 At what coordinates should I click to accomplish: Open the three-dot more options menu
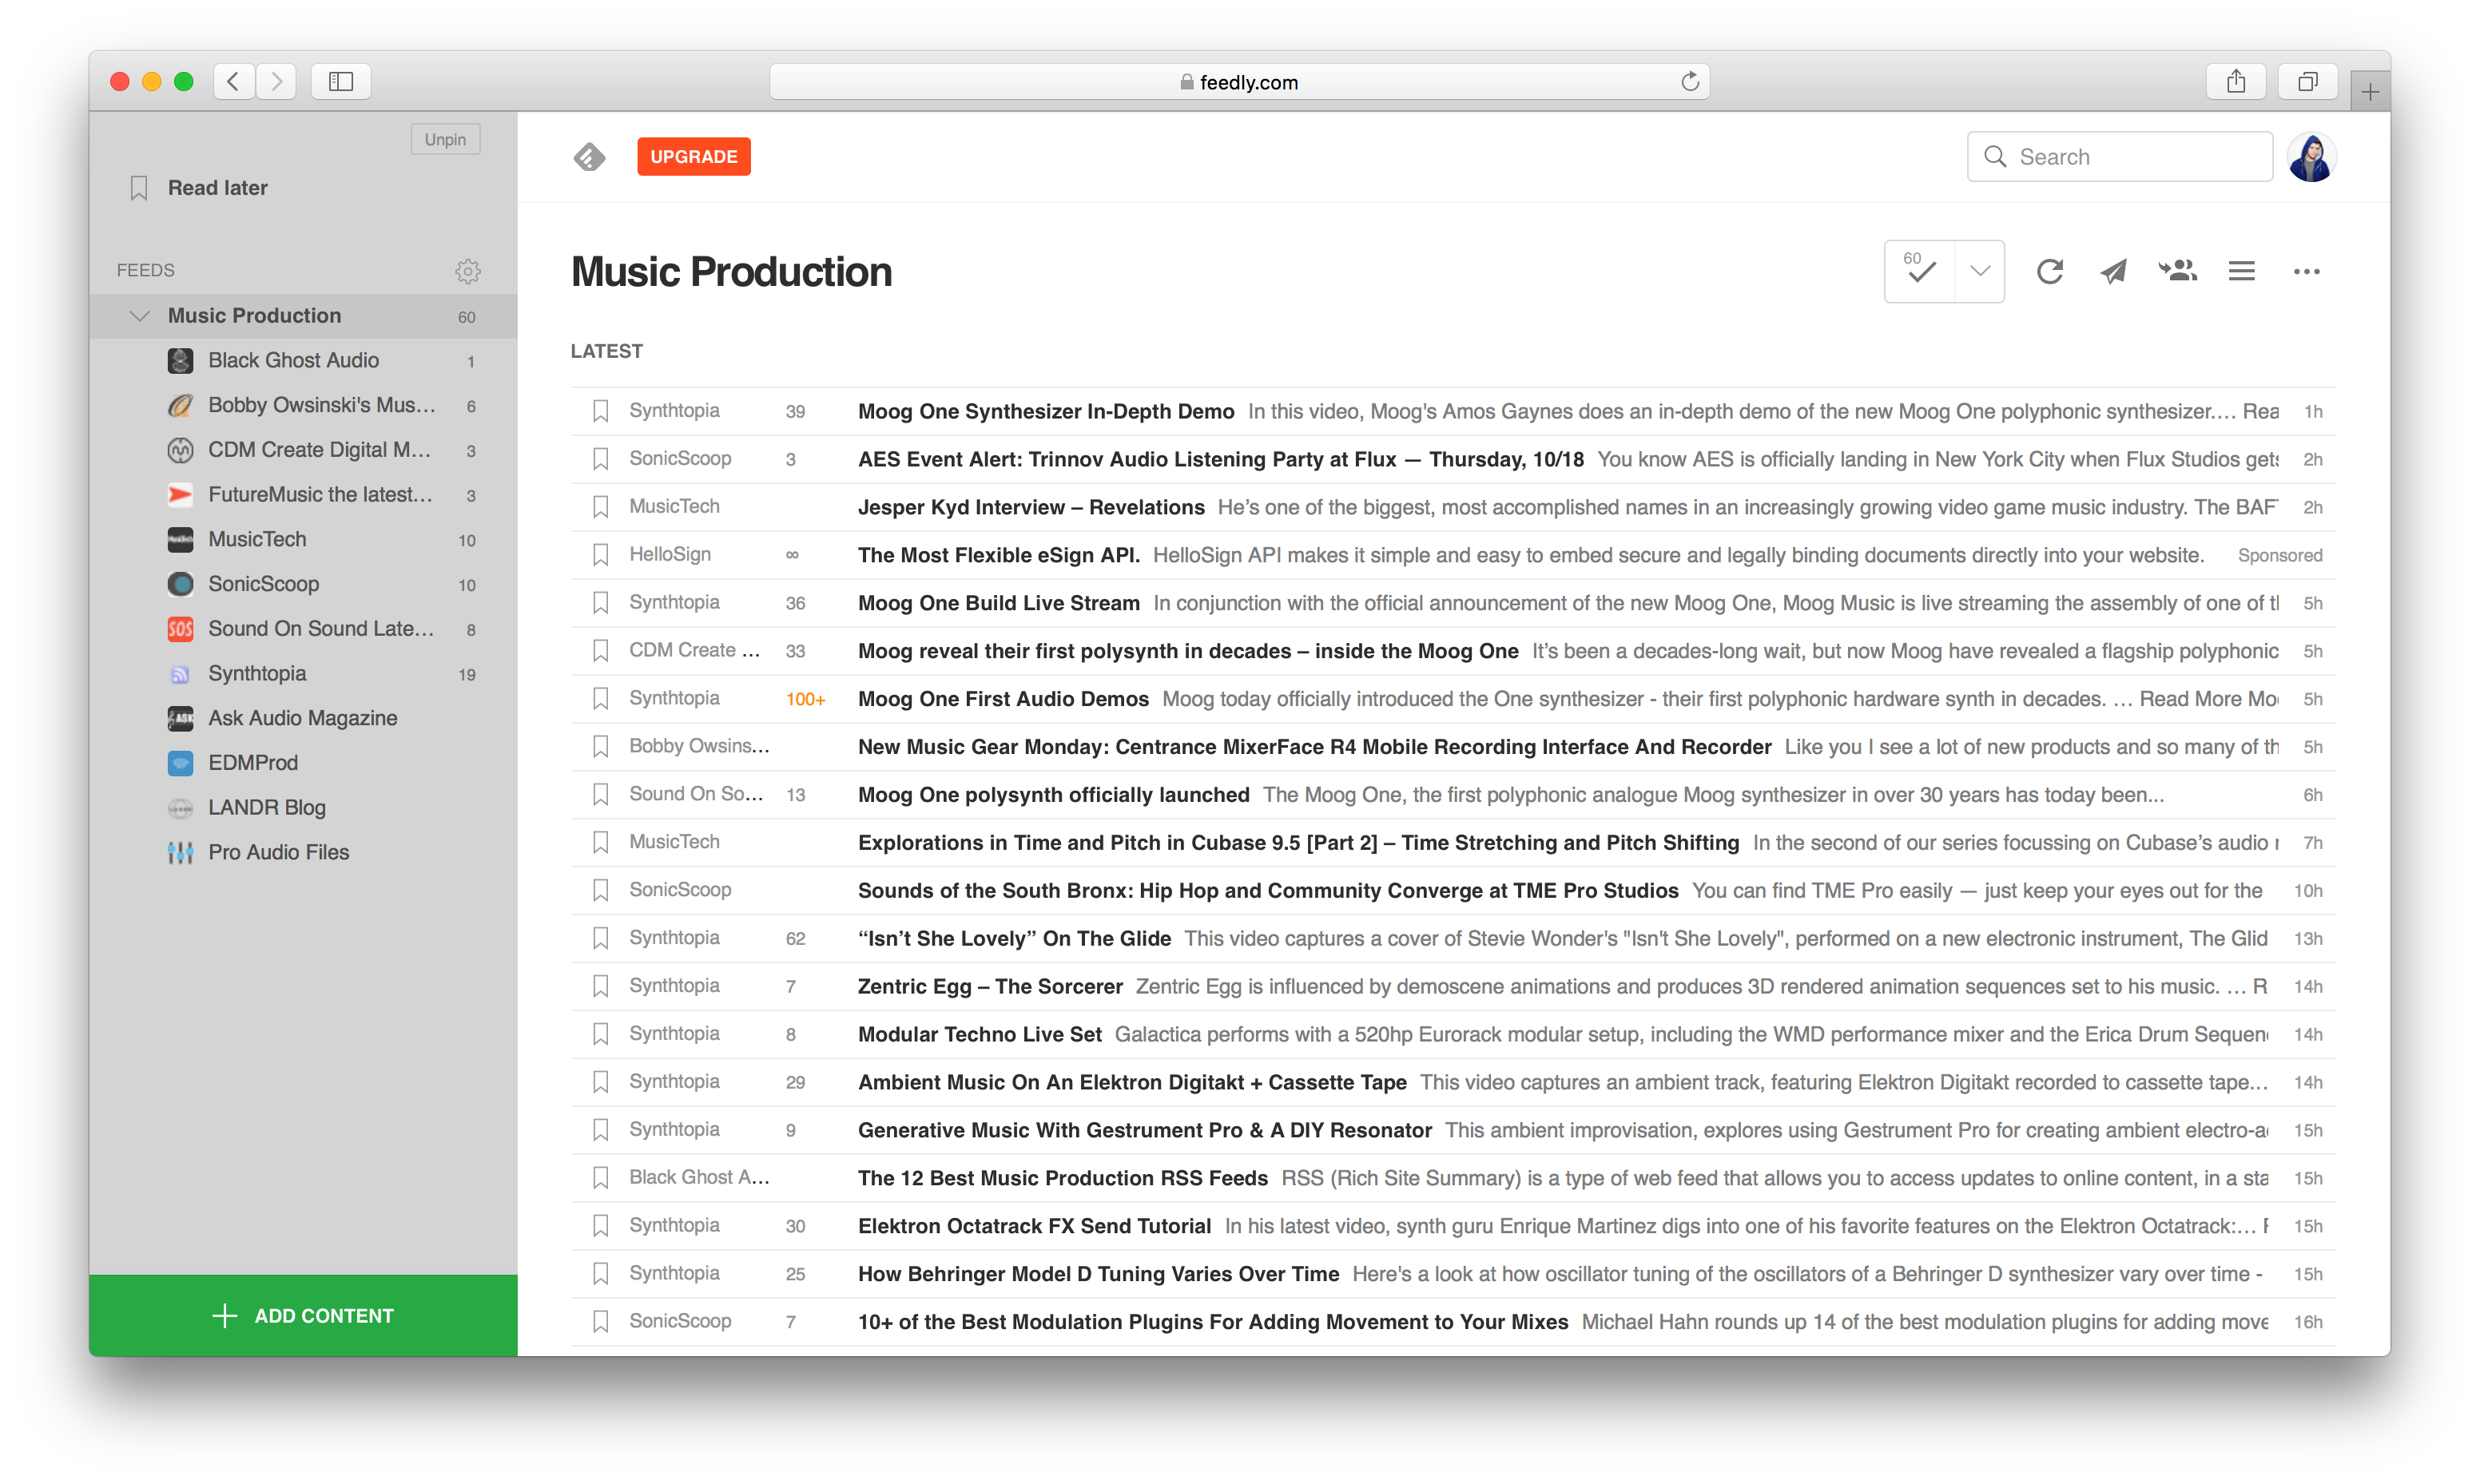click(x=2306, y=271)
